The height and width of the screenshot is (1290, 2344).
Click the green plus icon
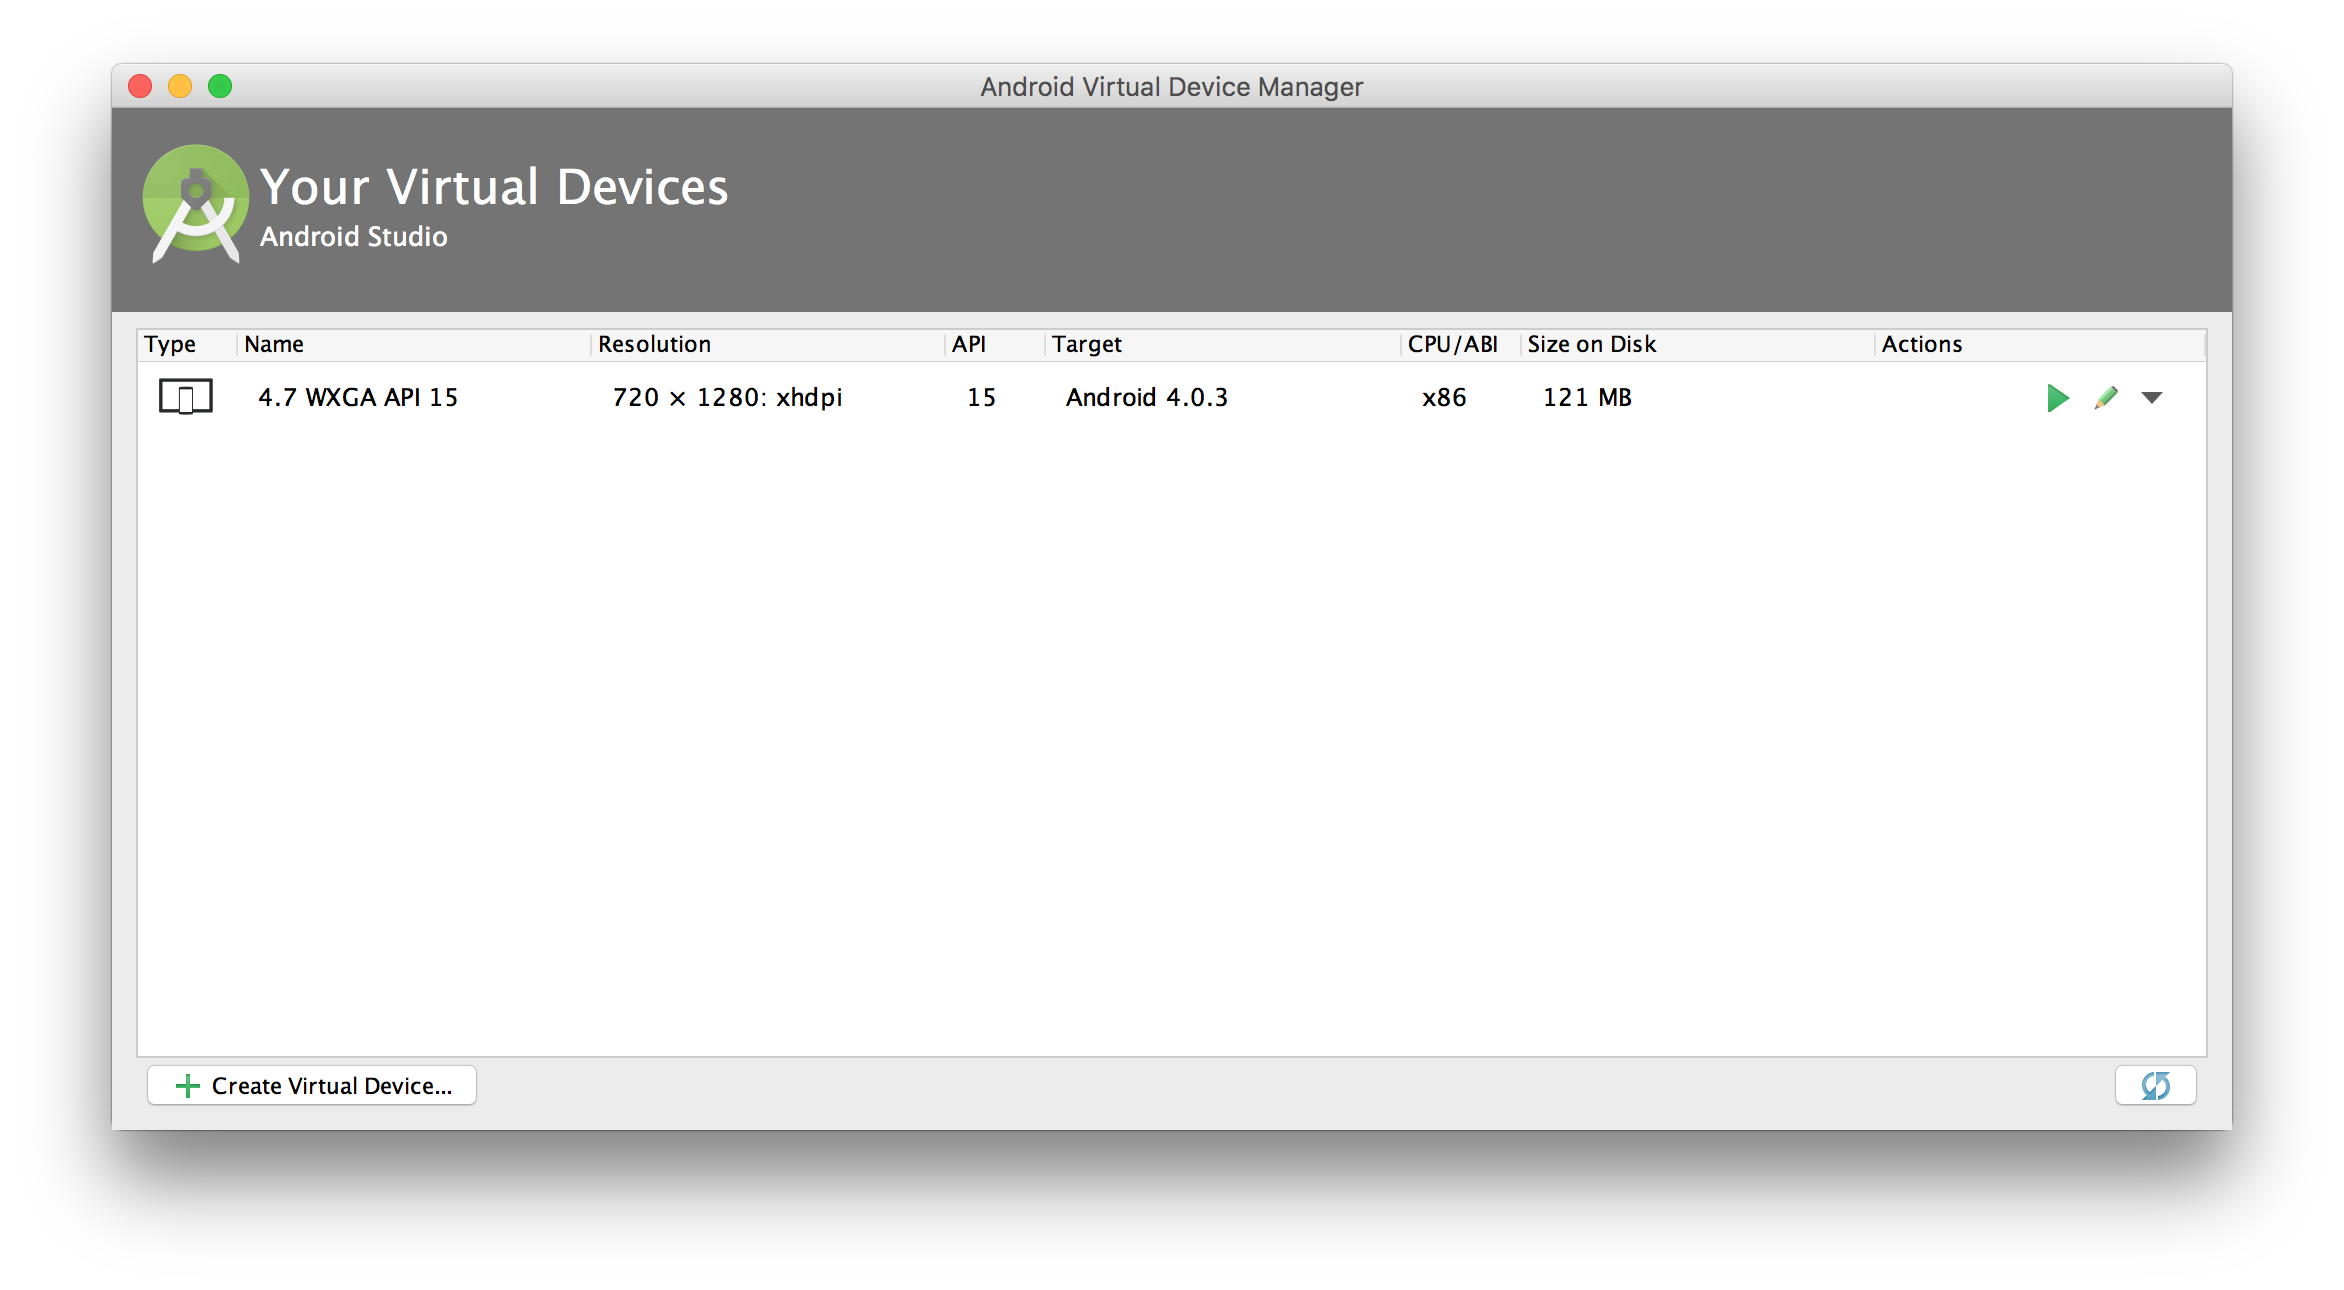187,1086
